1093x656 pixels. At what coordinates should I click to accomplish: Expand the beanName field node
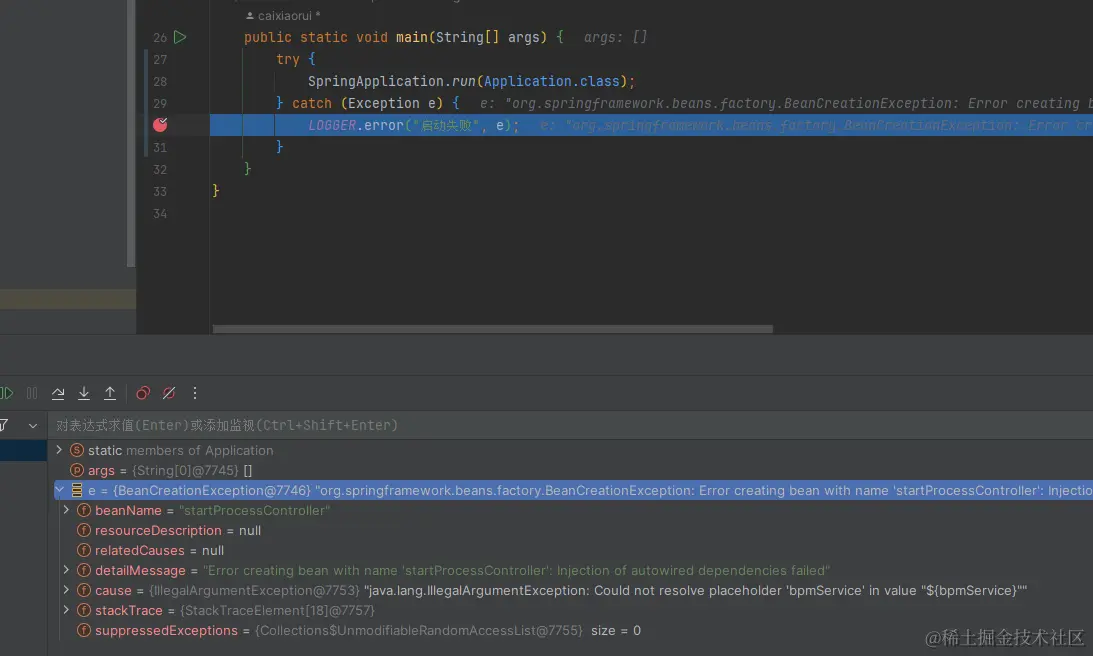point(66,510)
